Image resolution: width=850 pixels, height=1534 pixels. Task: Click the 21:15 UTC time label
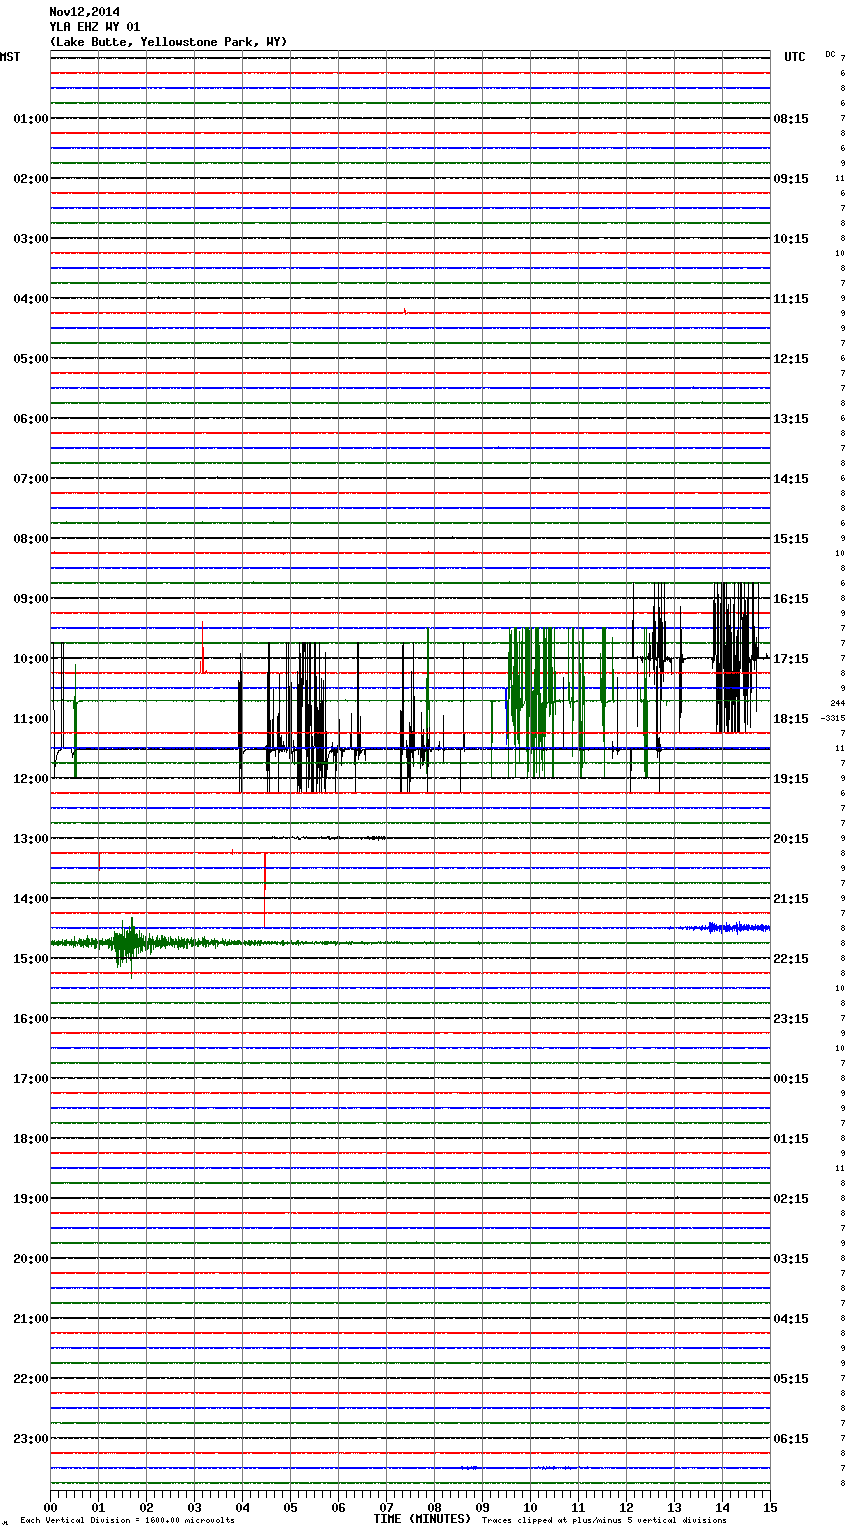pos(791,899)
